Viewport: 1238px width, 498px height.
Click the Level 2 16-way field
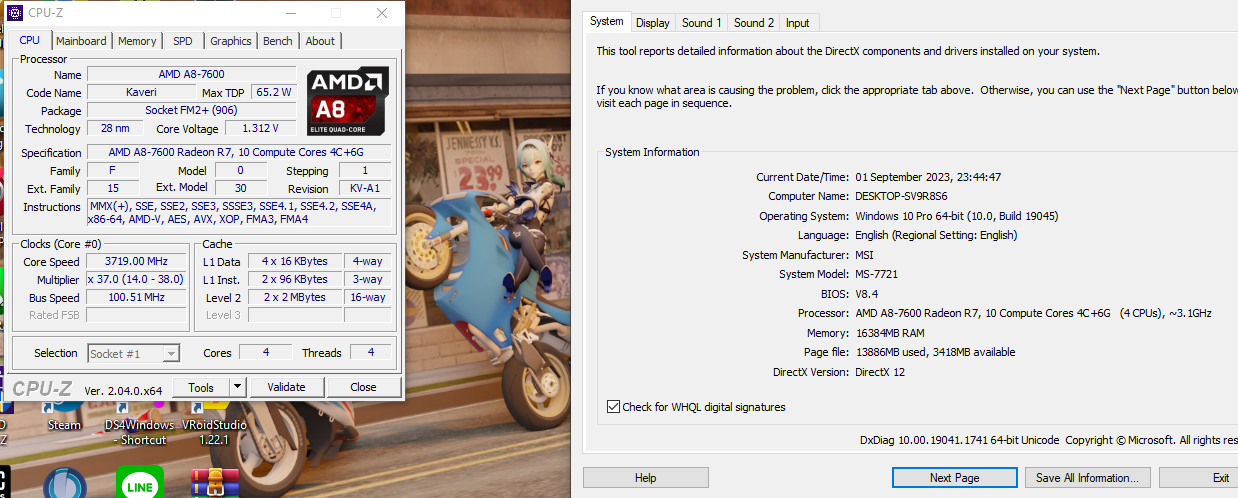pyautogui.click(x=367, y=298)
